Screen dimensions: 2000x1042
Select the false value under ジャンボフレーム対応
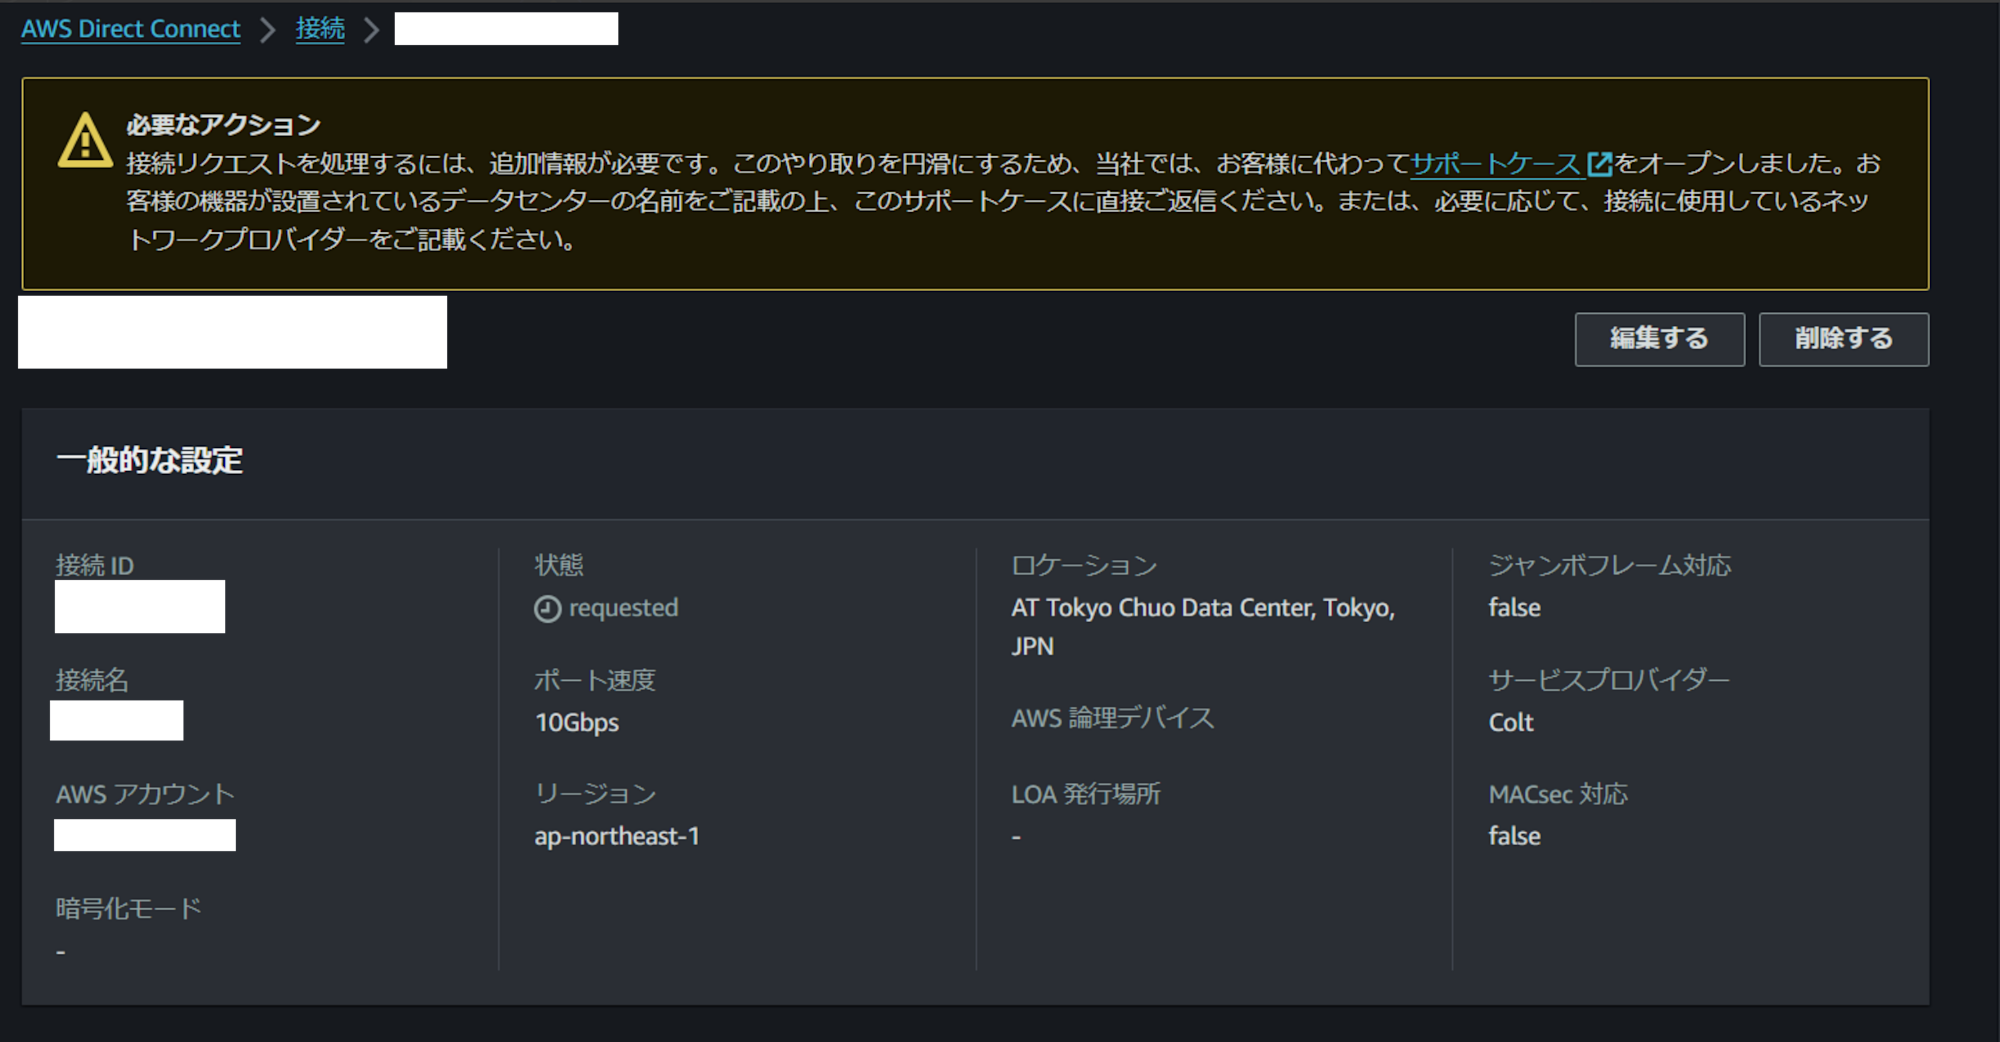(x=1514, y=608)
